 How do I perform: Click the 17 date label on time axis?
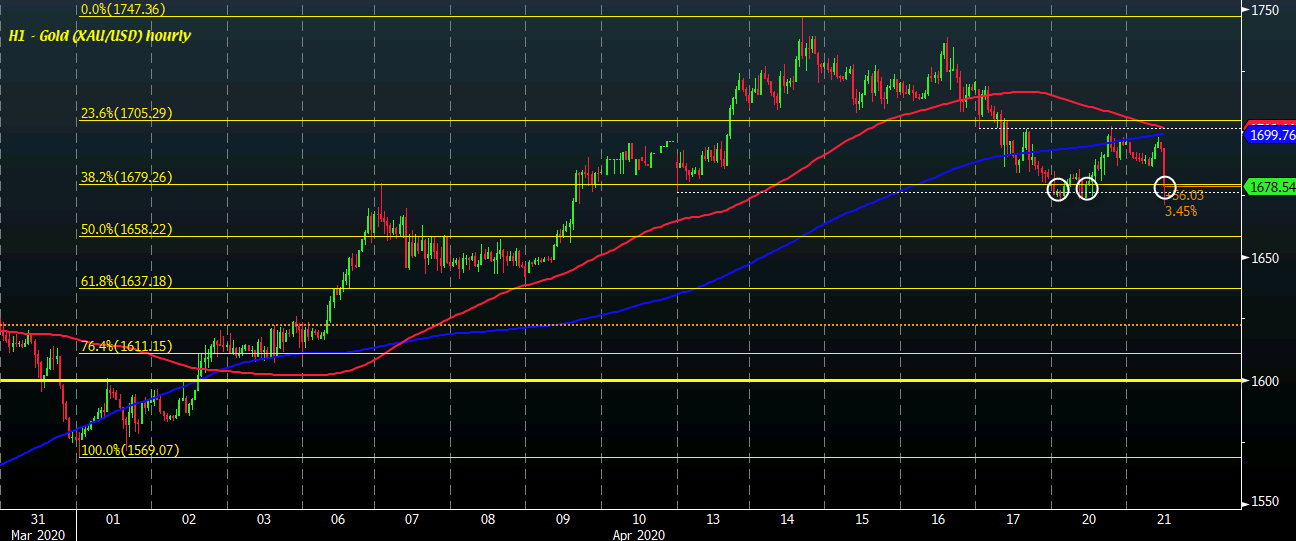coord(1013,520)
